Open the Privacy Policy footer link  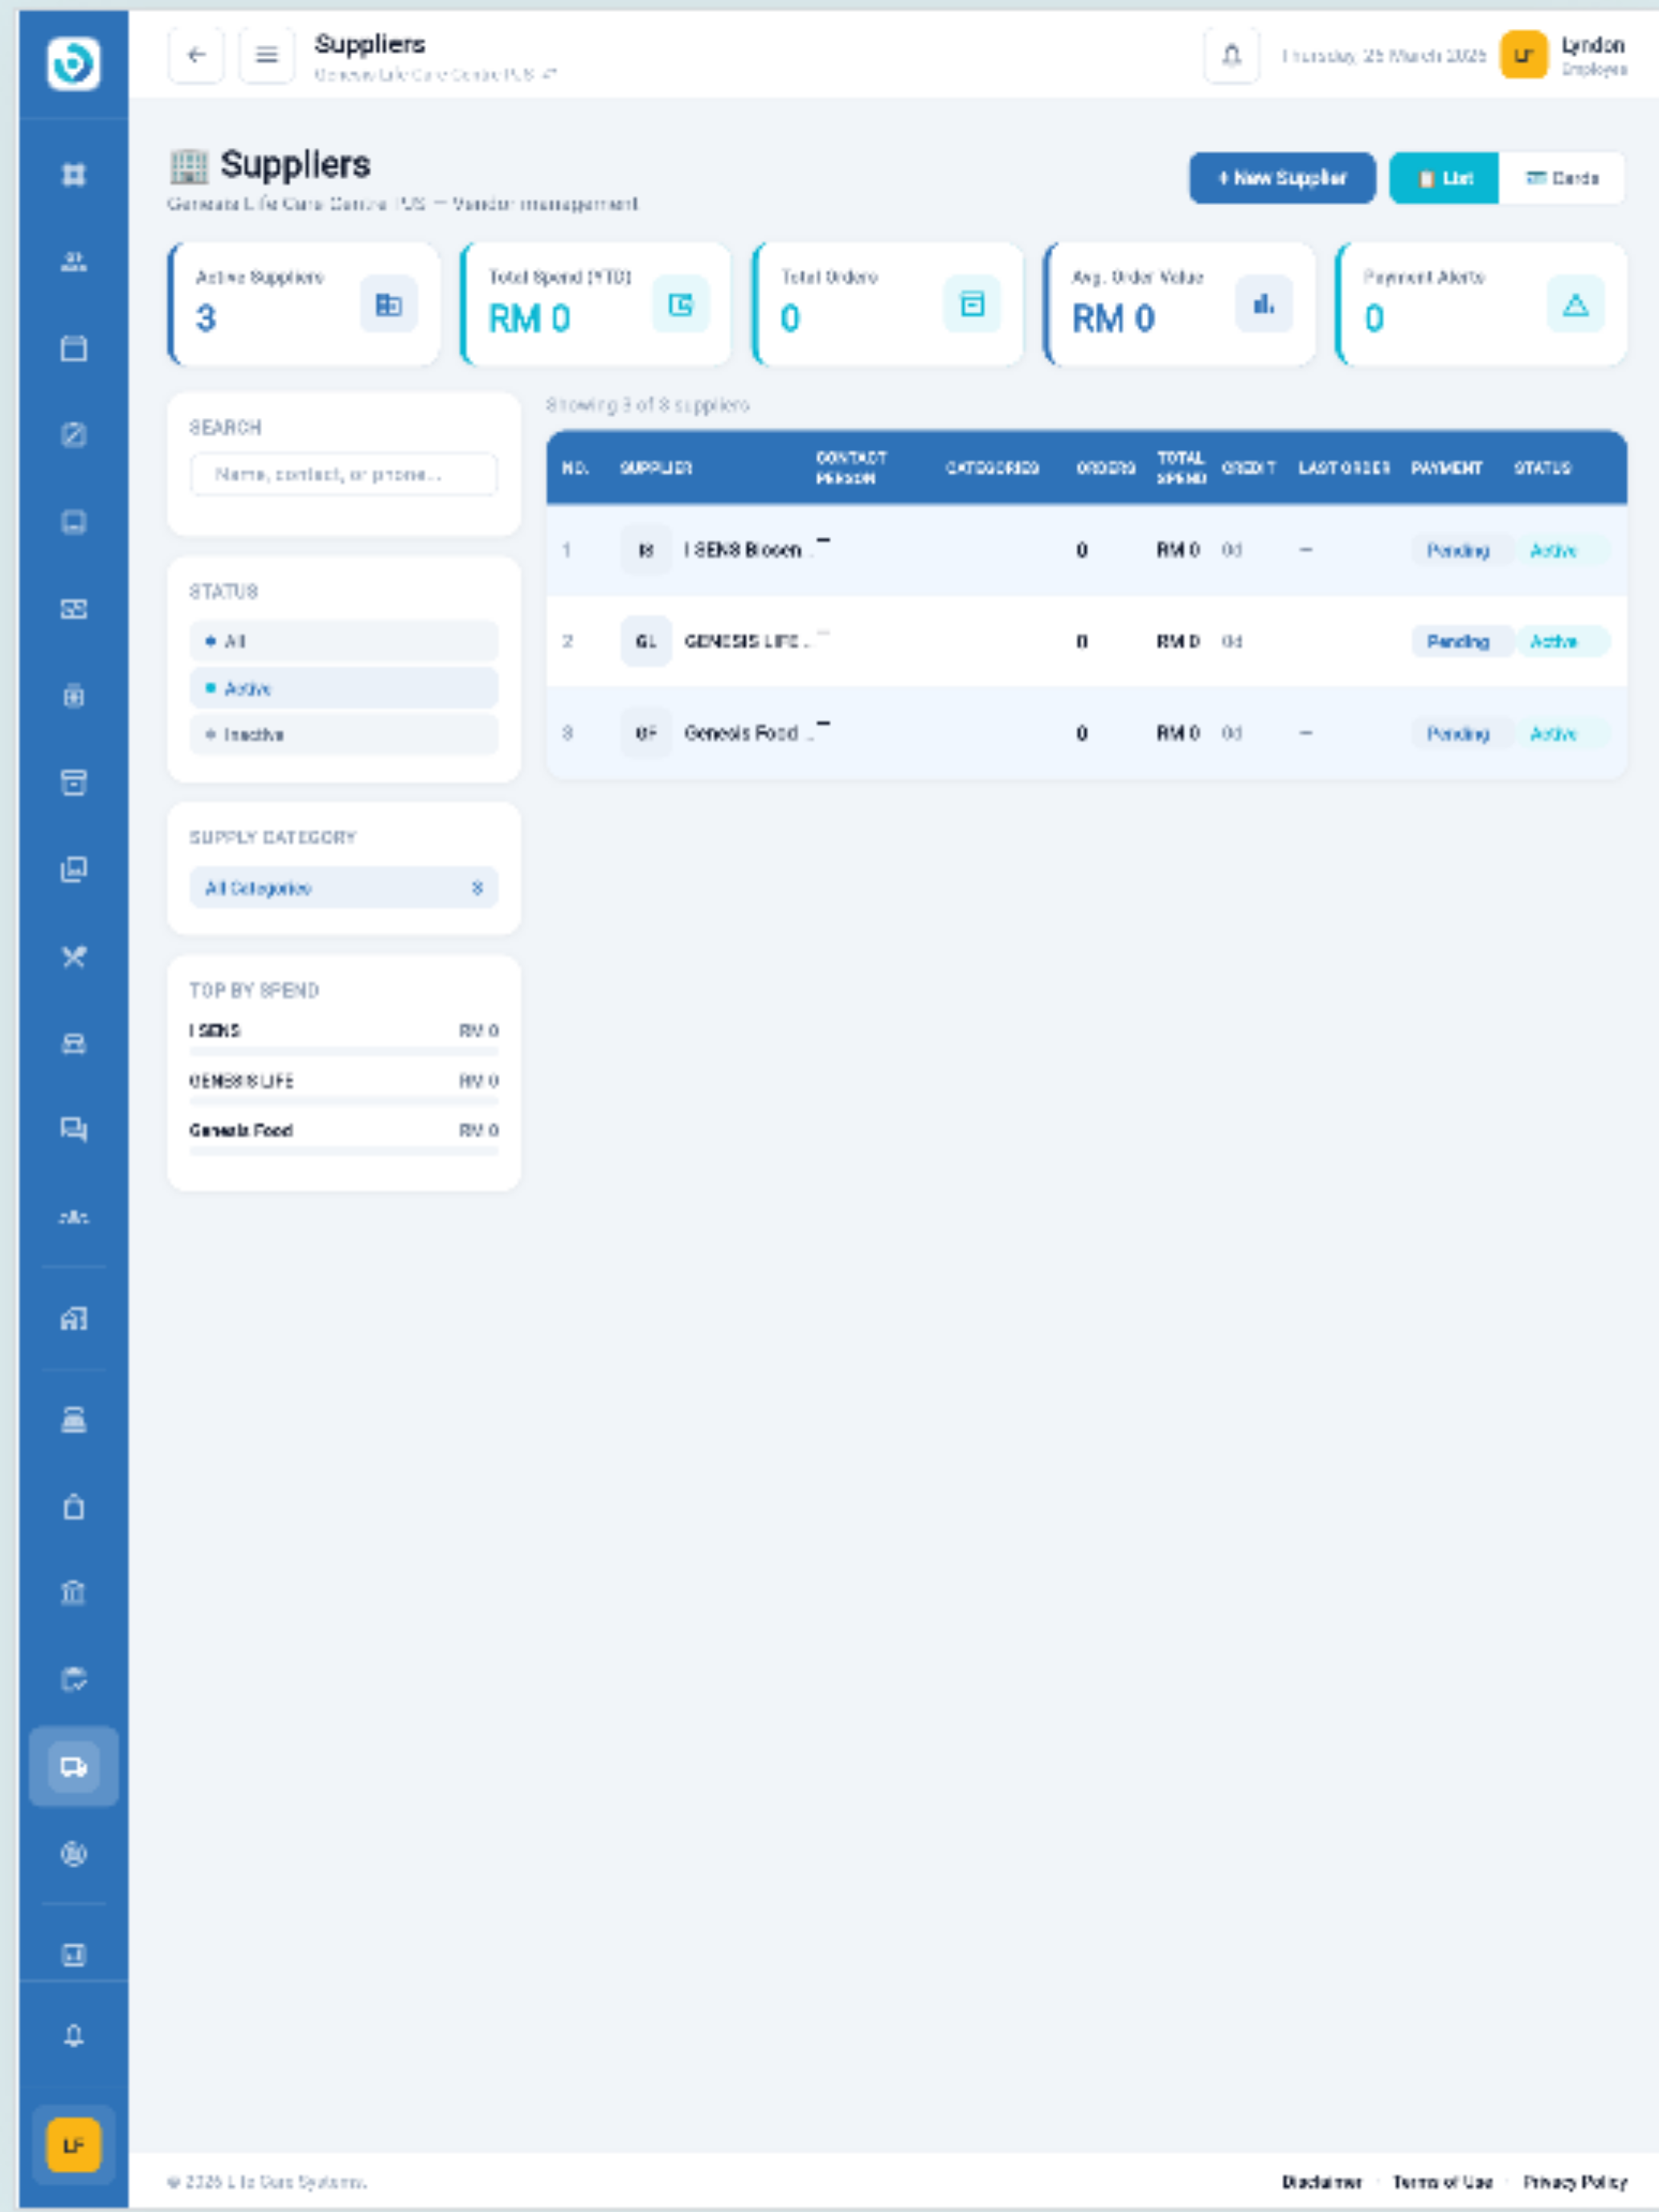point(1575,2182)
